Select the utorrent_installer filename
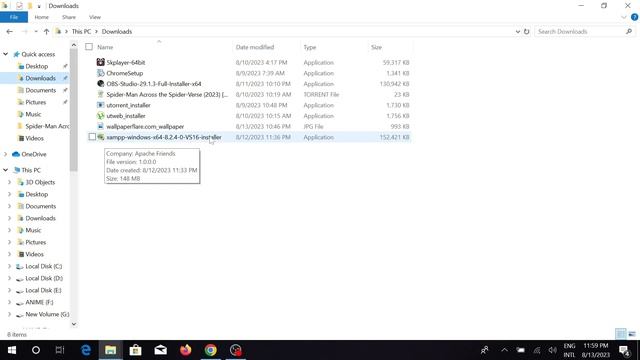Screen dimensions: 640x360 click(129, 105)
